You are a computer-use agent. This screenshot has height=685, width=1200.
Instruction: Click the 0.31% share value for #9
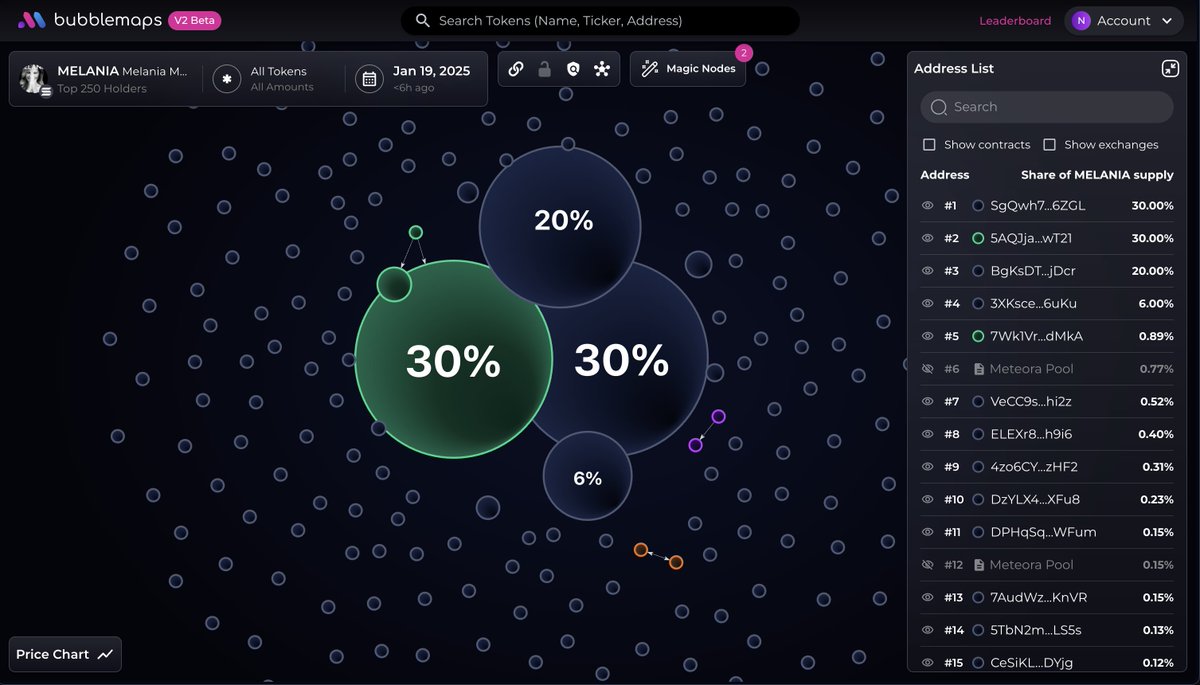[1158, 467]
